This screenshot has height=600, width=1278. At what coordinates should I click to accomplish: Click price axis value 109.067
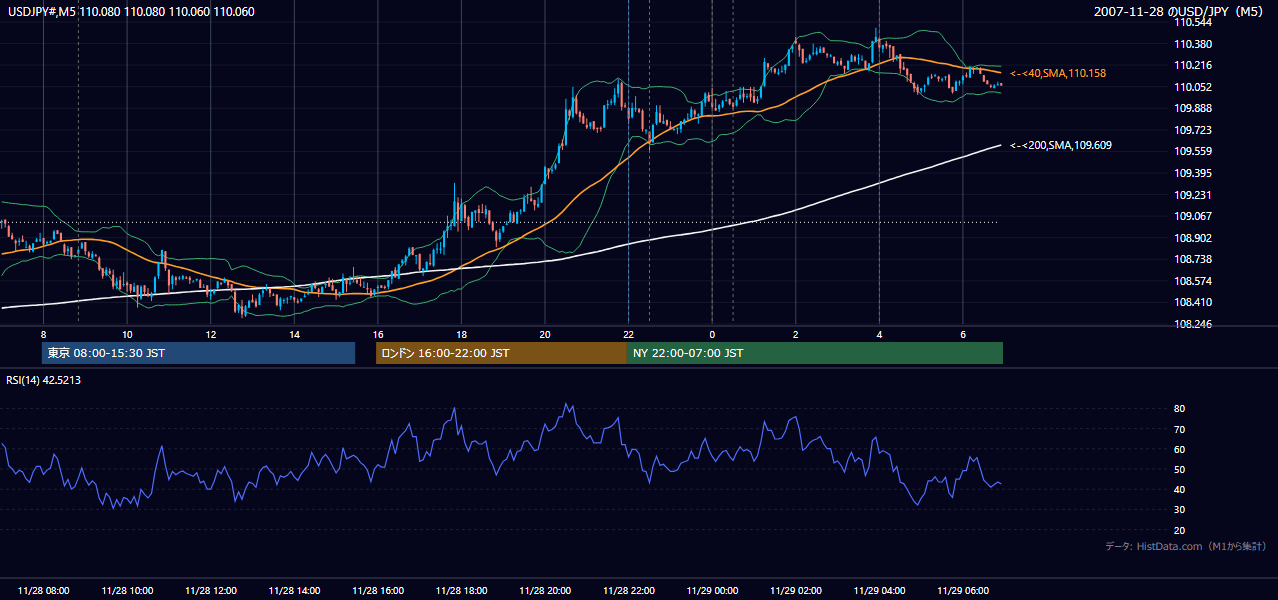(1194, 216)
